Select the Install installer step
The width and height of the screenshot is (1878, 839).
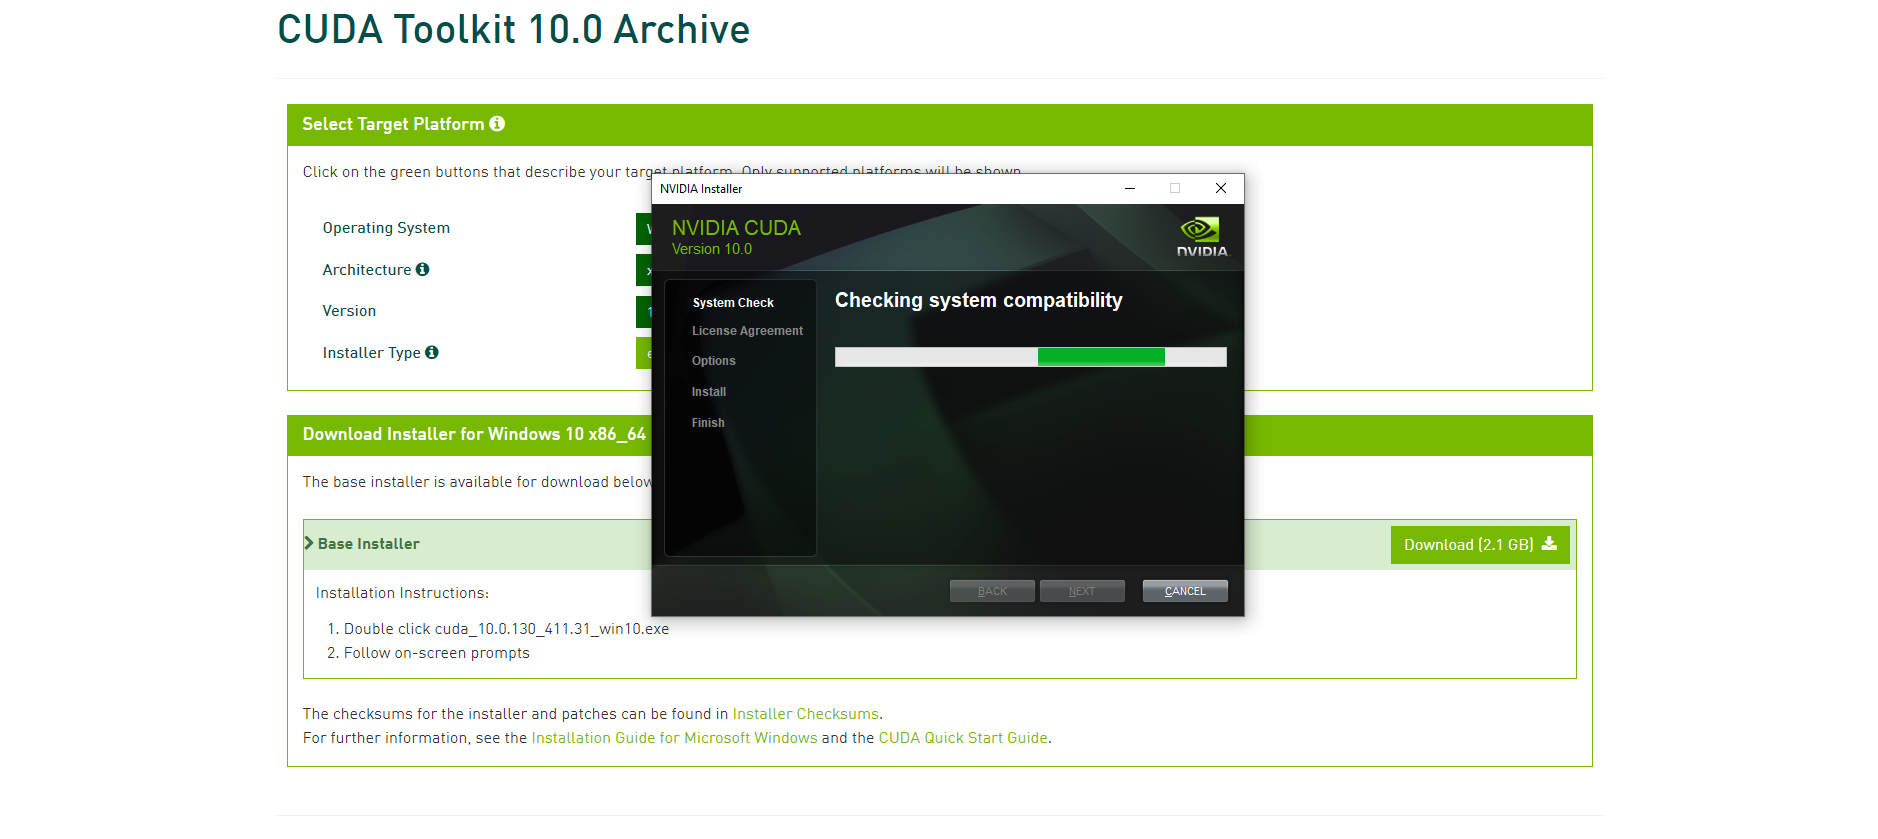tap(708, 392)
